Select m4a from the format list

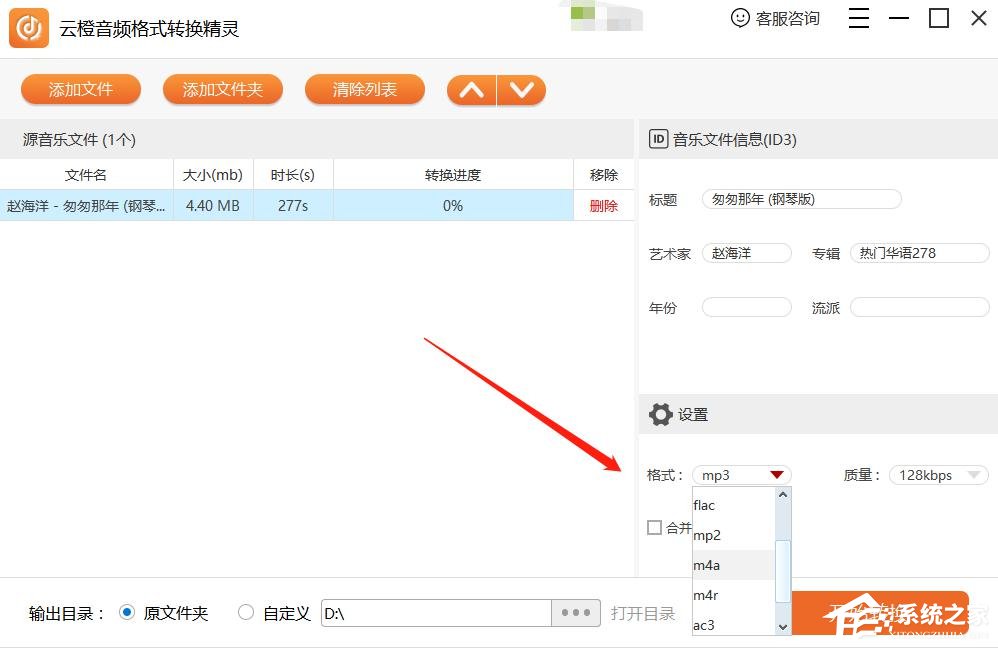[707, 565]
